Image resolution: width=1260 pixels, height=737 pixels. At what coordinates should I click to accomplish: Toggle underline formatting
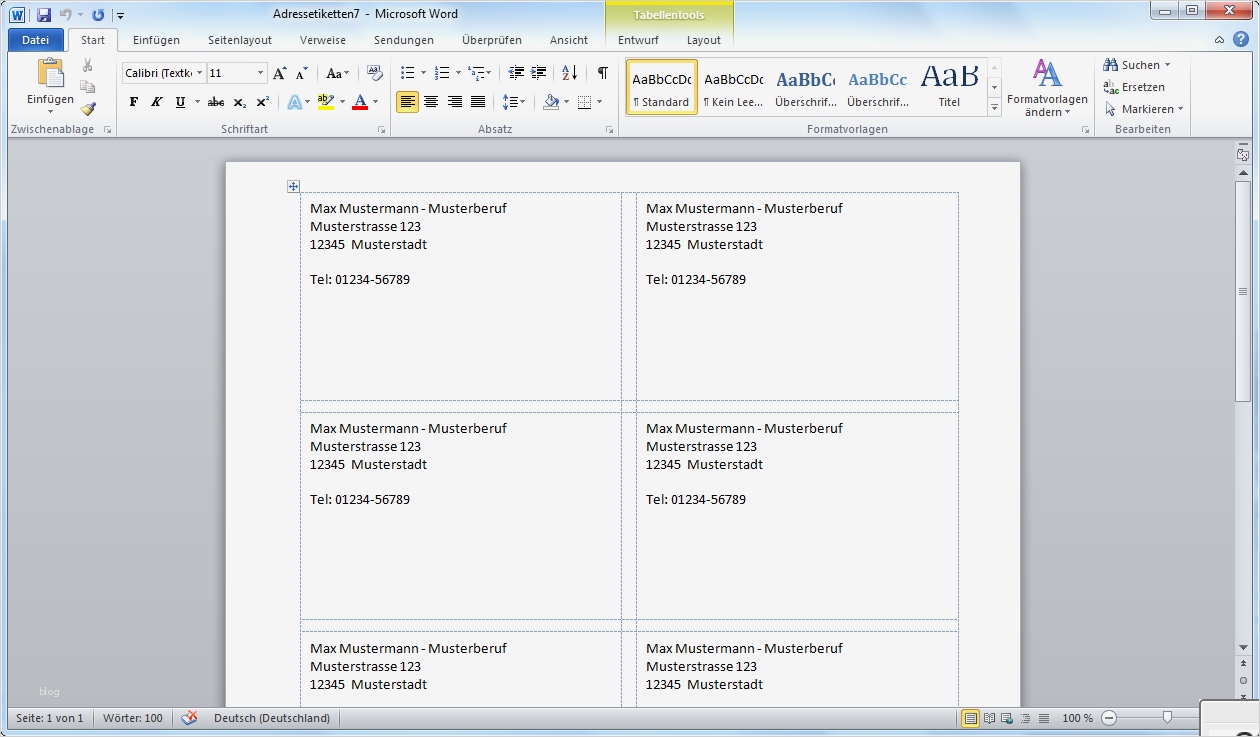pyautogui.click(x=179, y=101)
